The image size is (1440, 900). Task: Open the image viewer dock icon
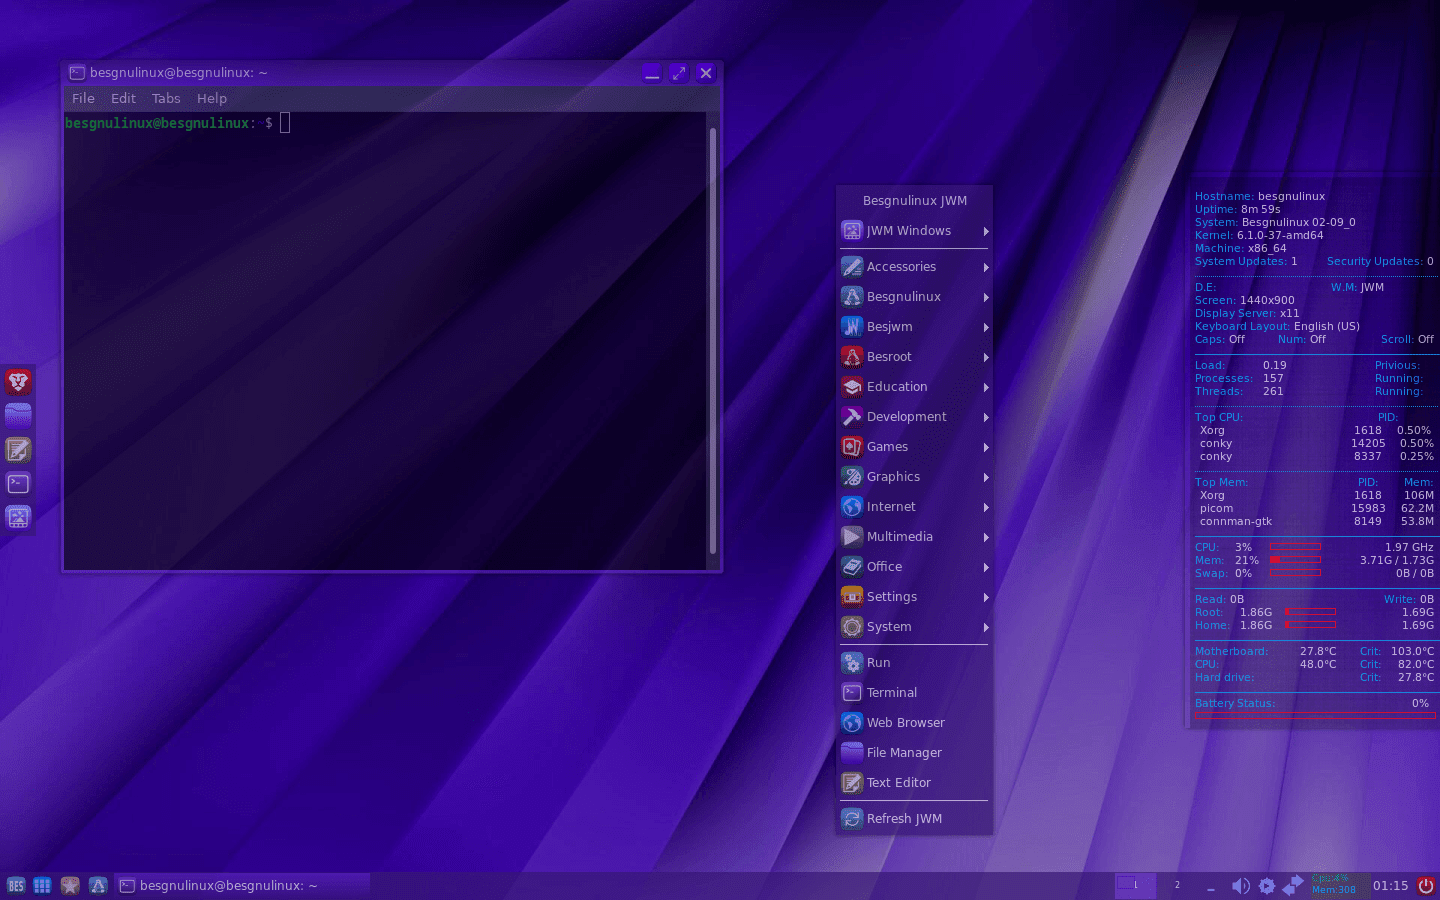(x=18, y=517)
